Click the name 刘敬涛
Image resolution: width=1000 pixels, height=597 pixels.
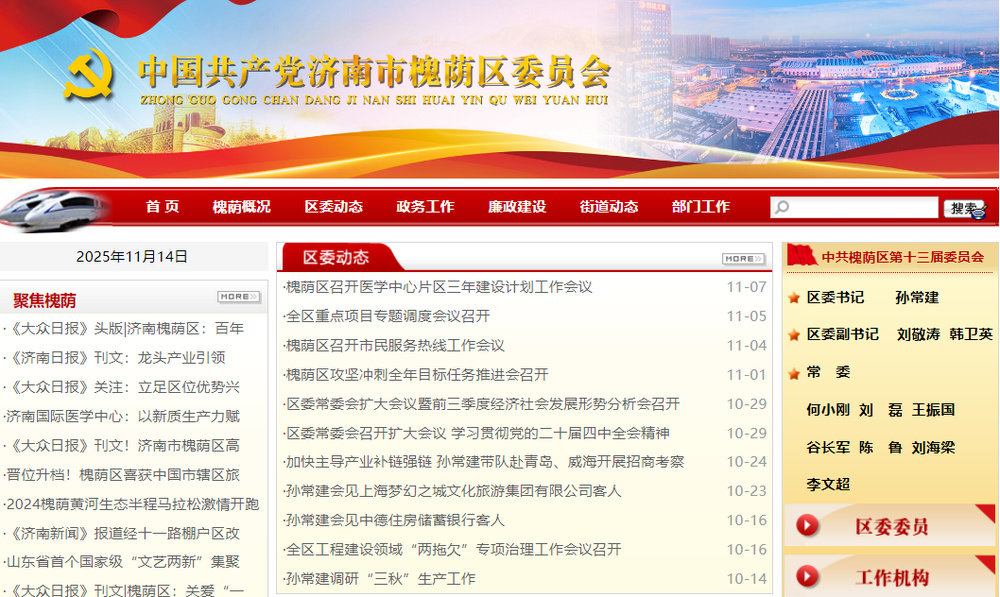918,334
